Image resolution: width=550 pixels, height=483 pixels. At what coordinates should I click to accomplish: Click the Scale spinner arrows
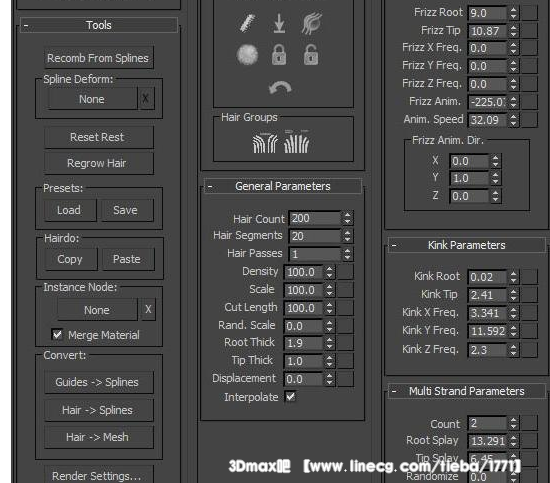[329, 290]
